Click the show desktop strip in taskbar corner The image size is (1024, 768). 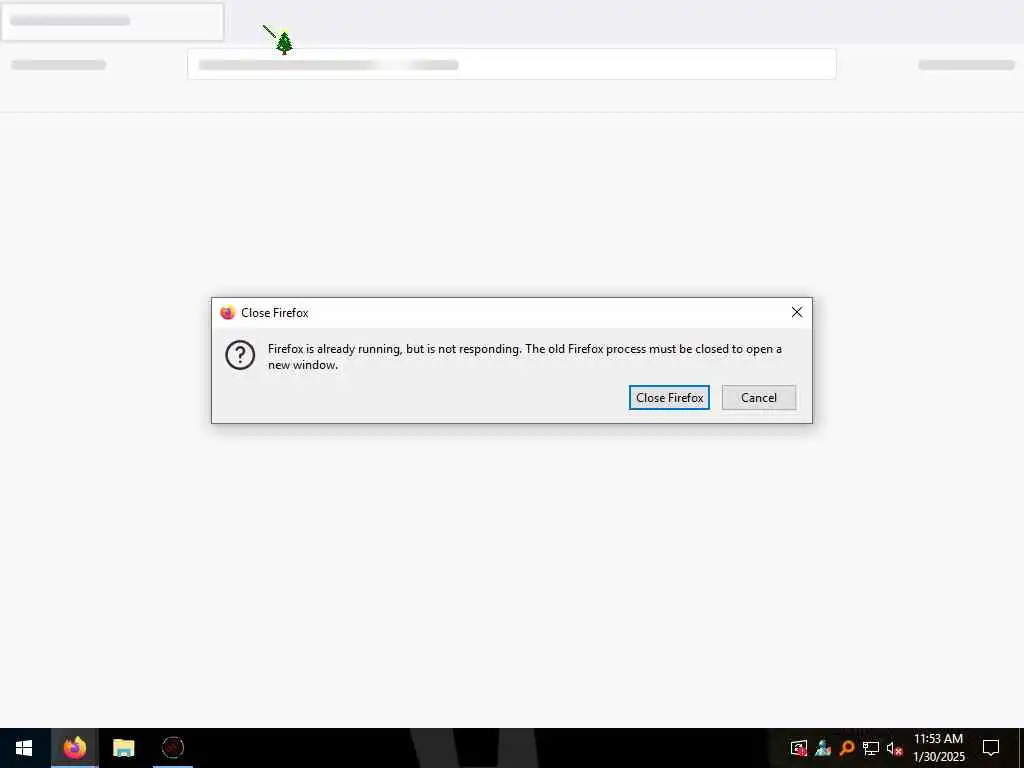1021,748
